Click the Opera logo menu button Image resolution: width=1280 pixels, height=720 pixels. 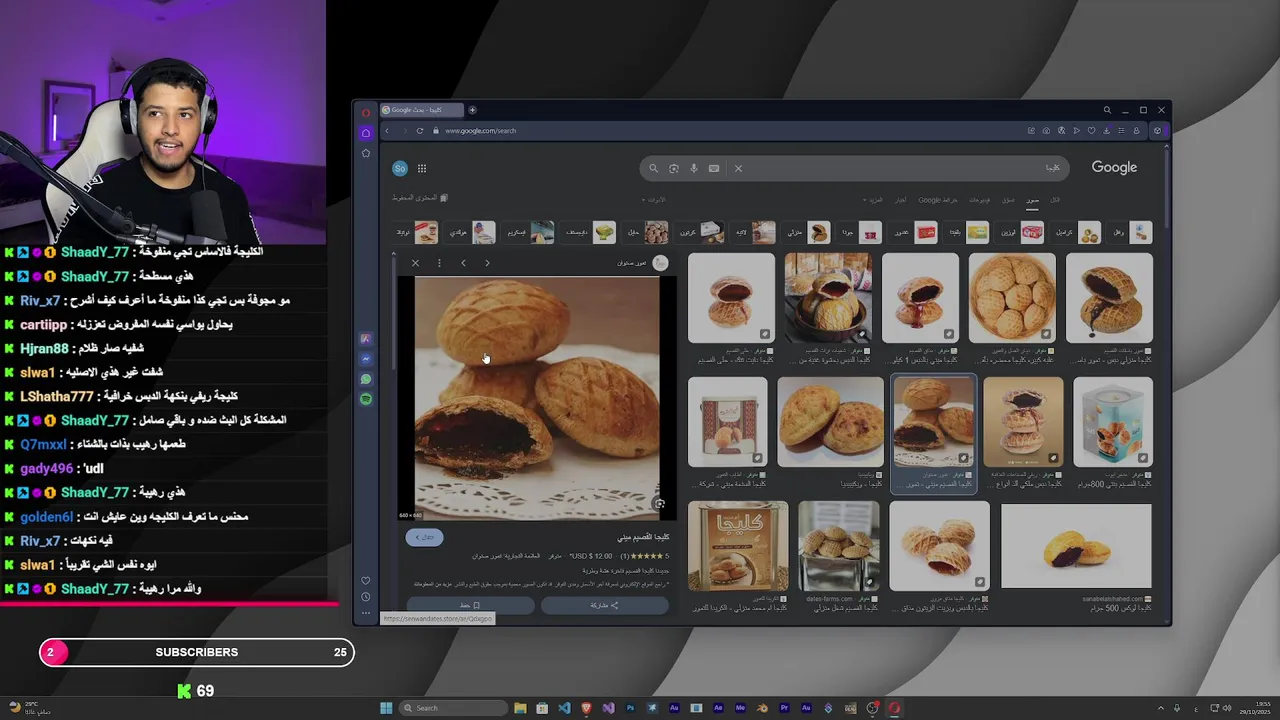click(366, 111)
